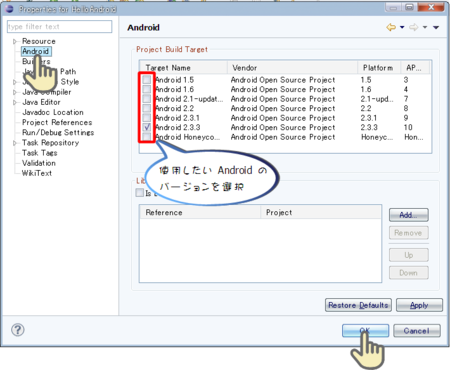The height and width of the screenshot is (370, 450).
Task: Expand the Java Compiler tree node
Action: 15,92
